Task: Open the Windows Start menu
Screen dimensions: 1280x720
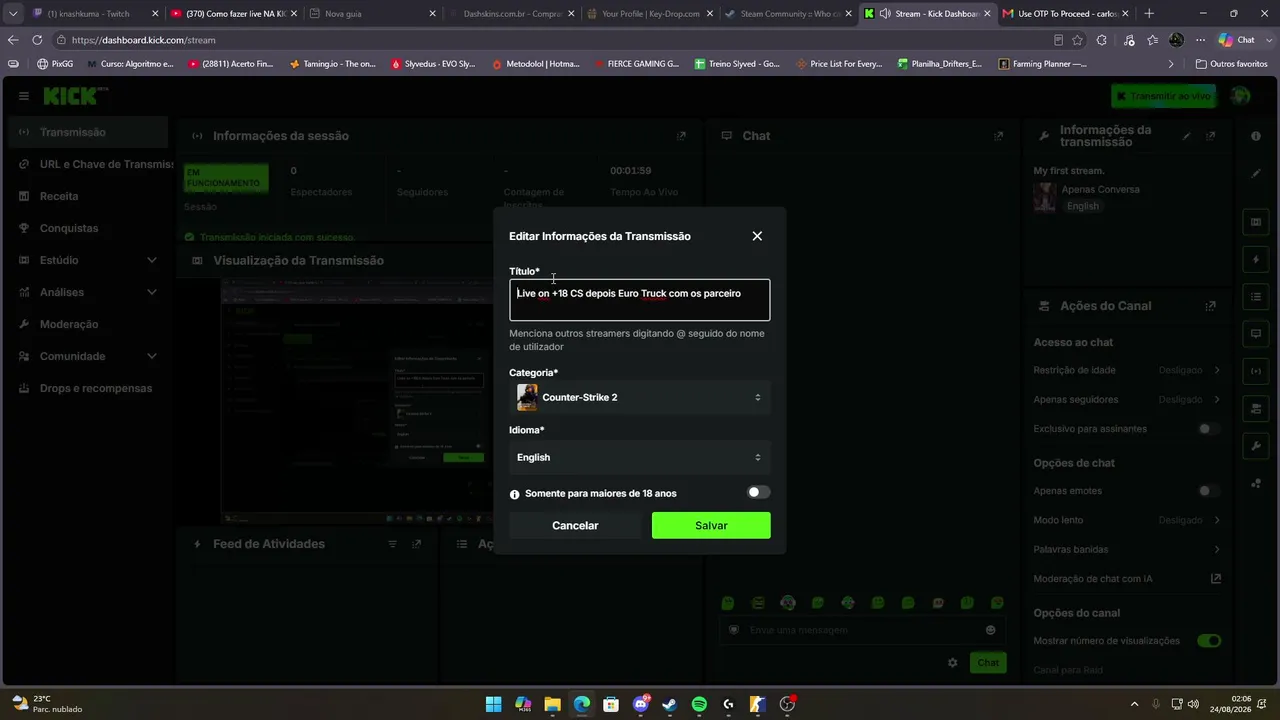Action: click(x=494, y=704)
